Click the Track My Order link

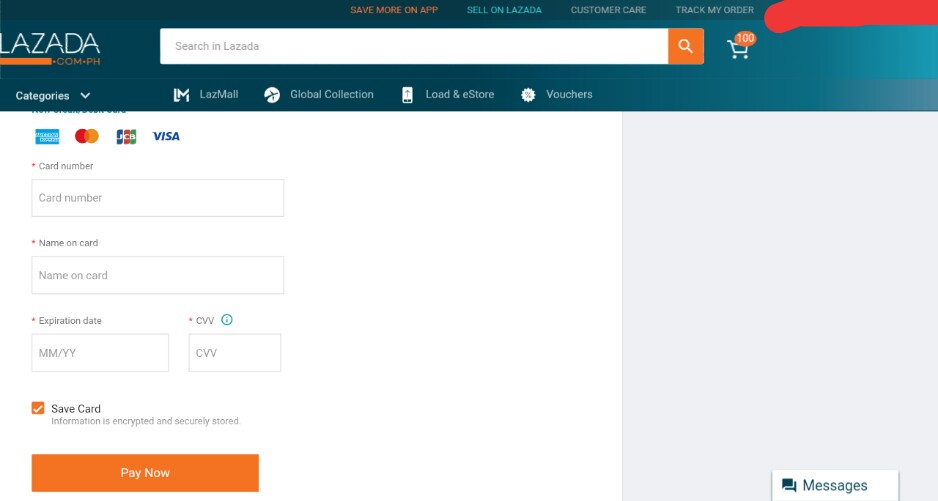[714, 10]
